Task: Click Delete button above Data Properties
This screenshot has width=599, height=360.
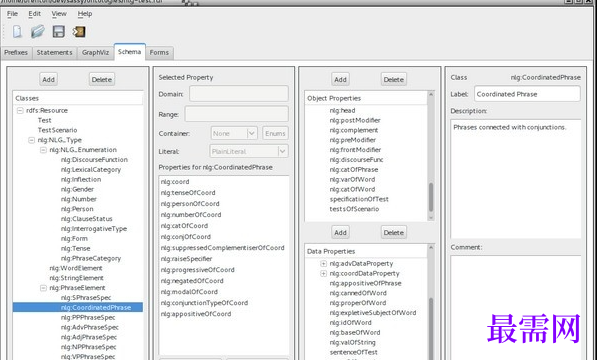Action: (x=394, y=232)
